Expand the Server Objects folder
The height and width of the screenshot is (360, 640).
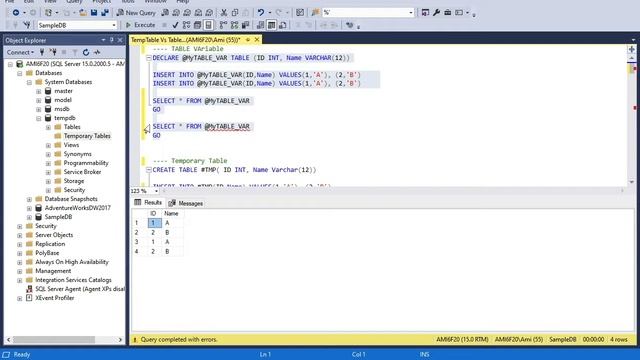(20, 235)
